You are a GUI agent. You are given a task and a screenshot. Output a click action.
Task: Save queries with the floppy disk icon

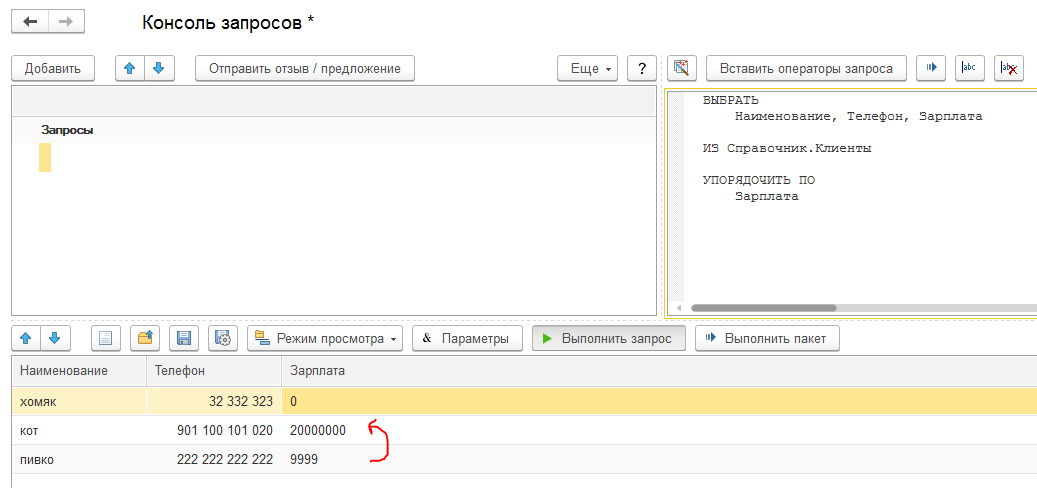pyautogui.click(x=184, y=339)
